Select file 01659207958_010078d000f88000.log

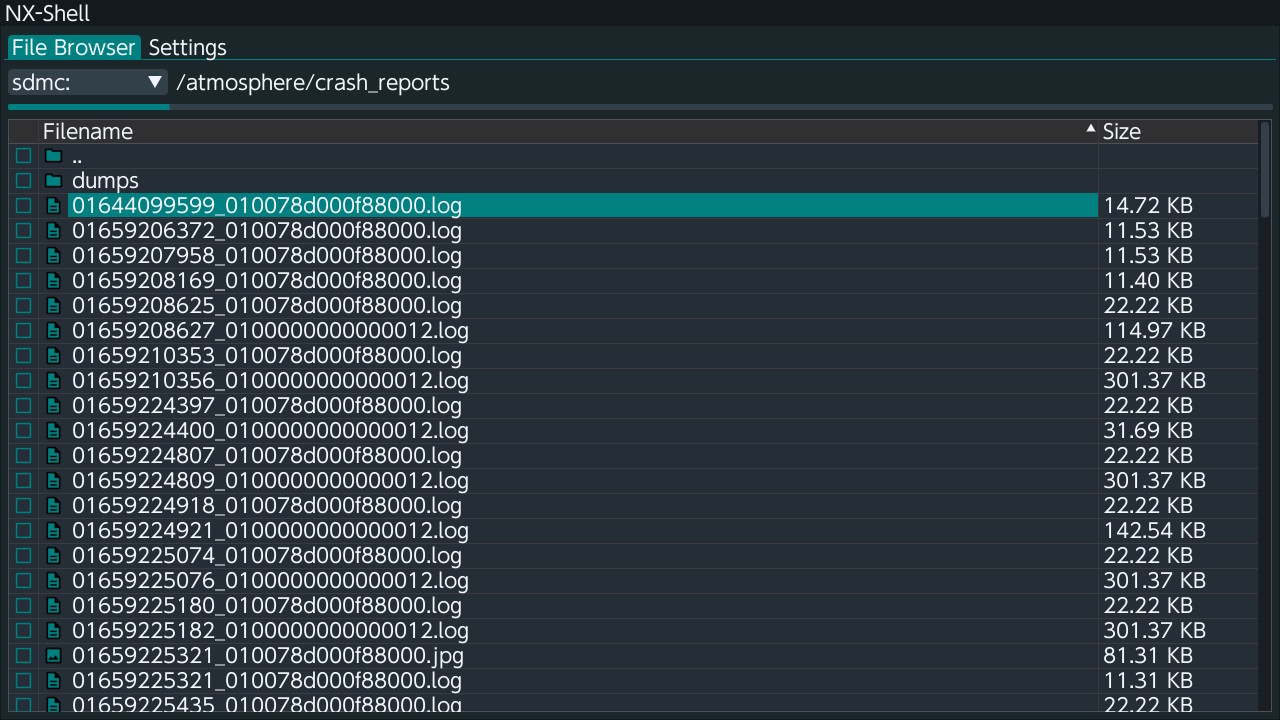pyautogui.click(x=583, y=256)
